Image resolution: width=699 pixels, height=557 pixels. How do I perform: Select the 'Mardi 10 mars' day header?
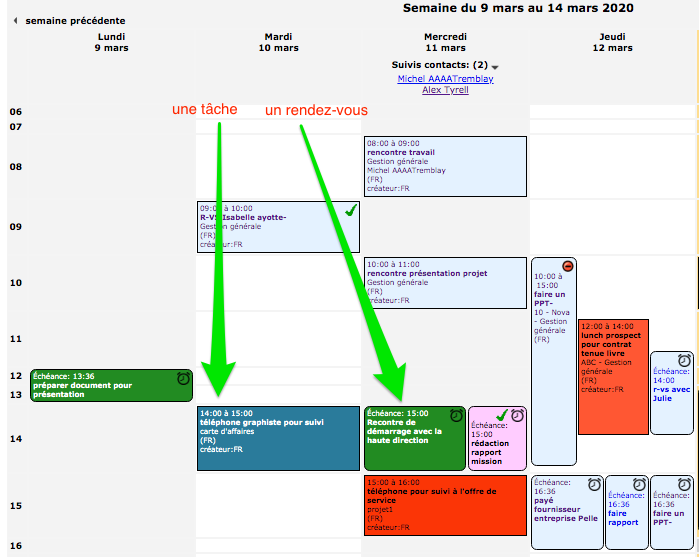(x=278, y=42)
